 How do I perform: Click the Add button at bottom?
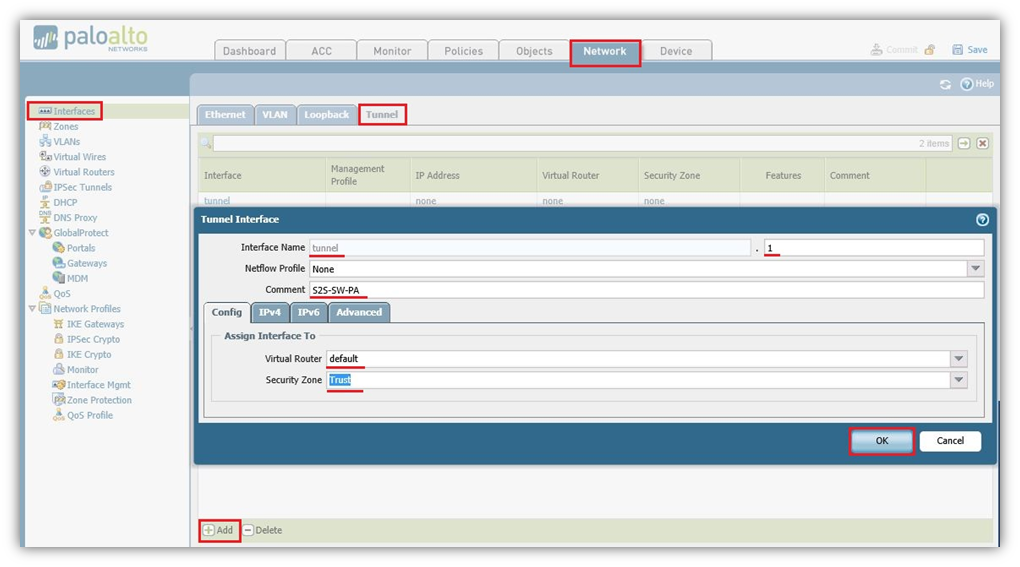pyautogui.click(x=218, y=530)
